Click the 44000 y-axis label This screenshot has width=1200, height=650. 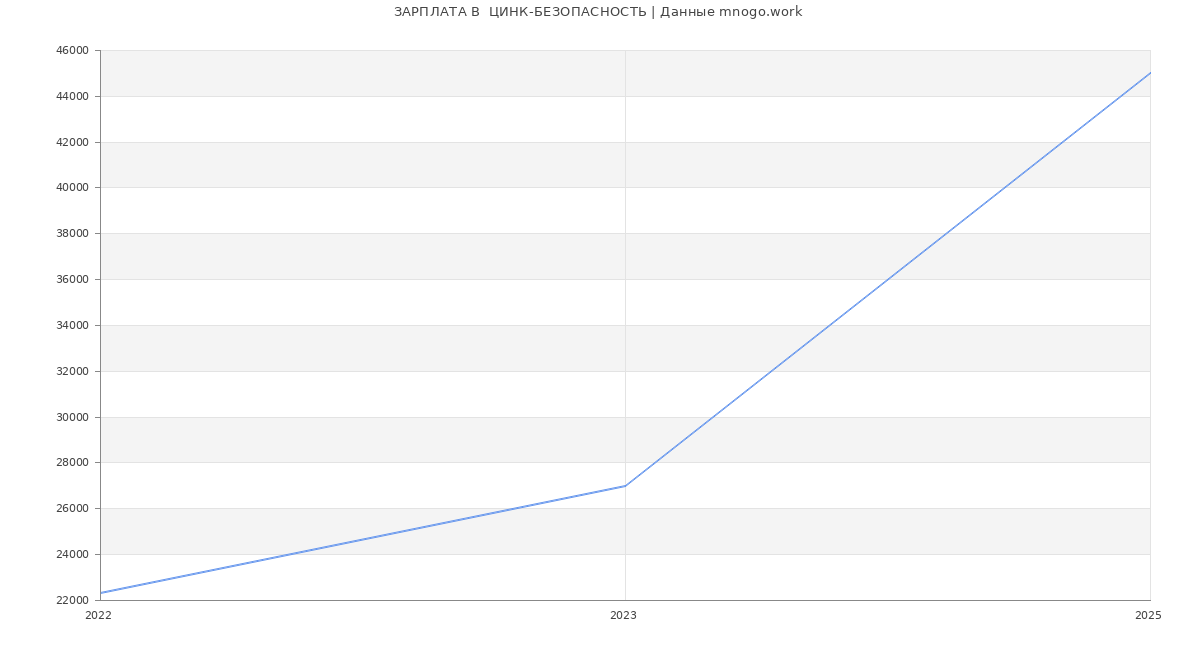point(71,97)
